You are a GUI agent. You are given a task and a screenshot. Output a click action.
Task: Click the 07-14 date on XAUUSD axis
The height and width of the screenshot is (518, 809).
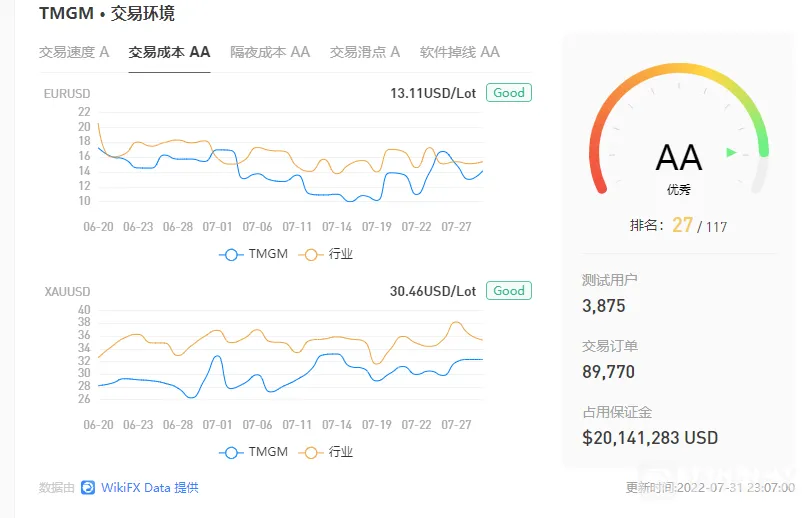(337, 425)
